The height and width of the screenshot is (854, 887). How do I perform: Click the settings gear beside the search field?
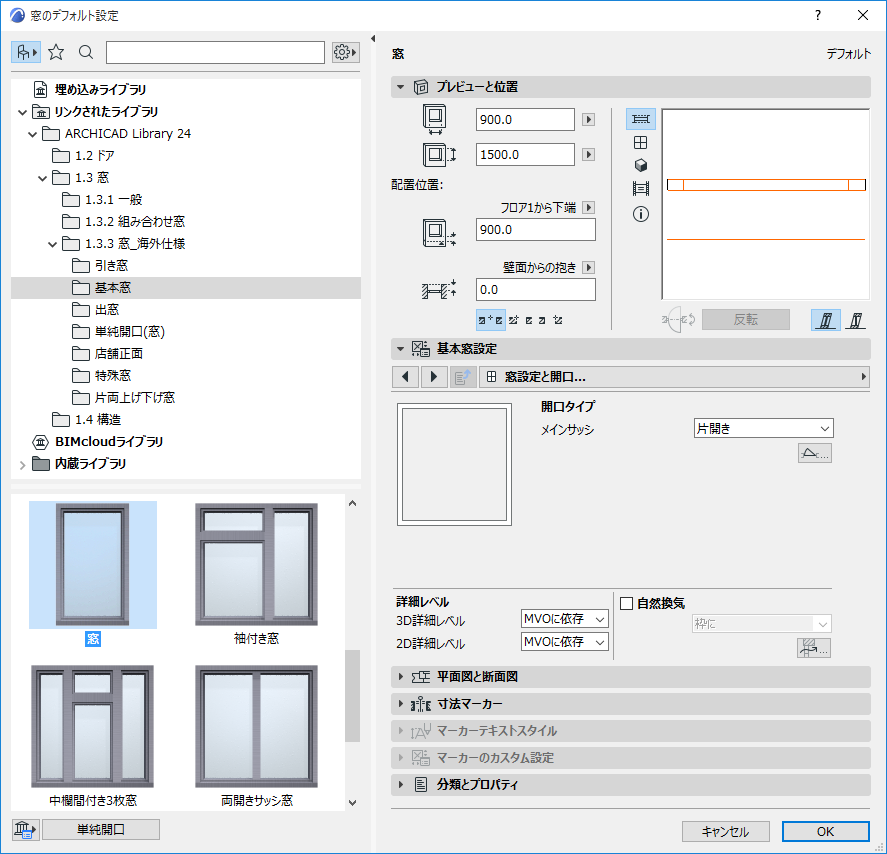click(x=344, y=51)
